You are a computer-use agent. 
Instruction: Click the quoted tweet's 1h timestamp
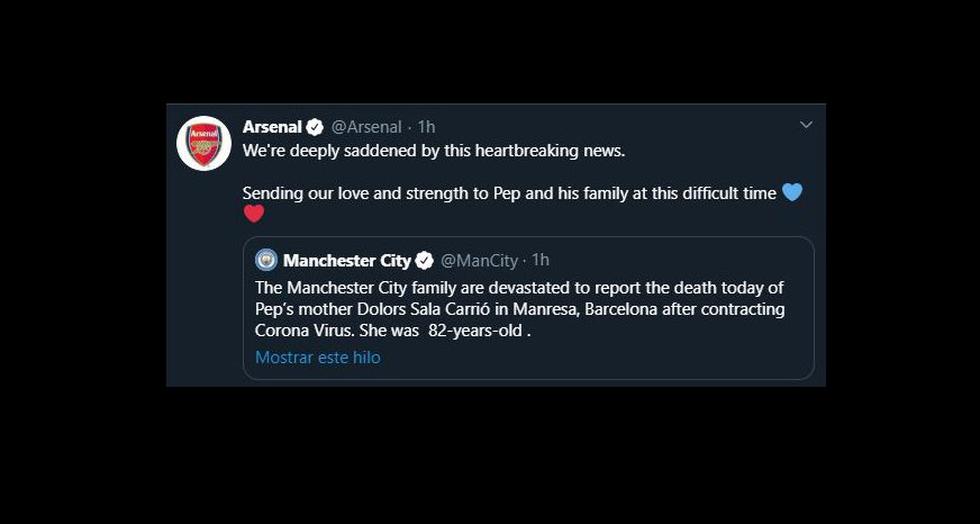pos(540,260)
